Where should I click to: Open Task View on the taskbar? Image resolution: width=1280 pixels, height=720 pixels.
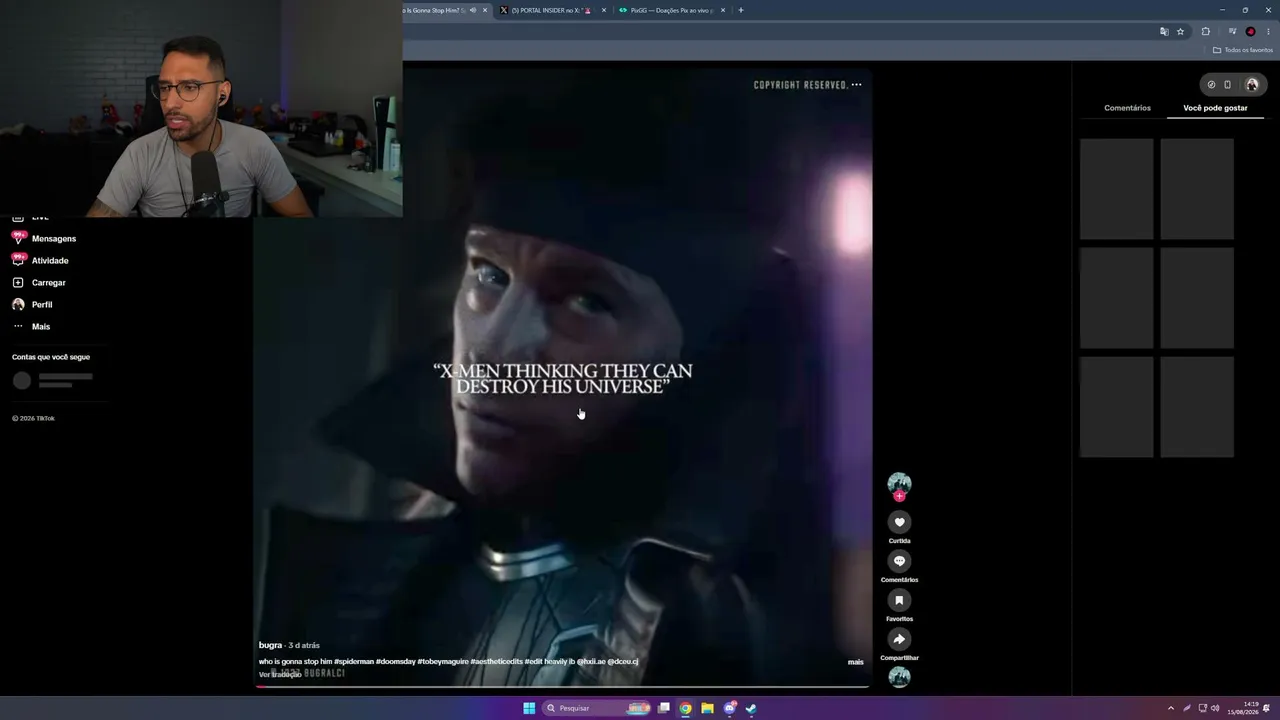pyautogui.click(x=663, y=708)
